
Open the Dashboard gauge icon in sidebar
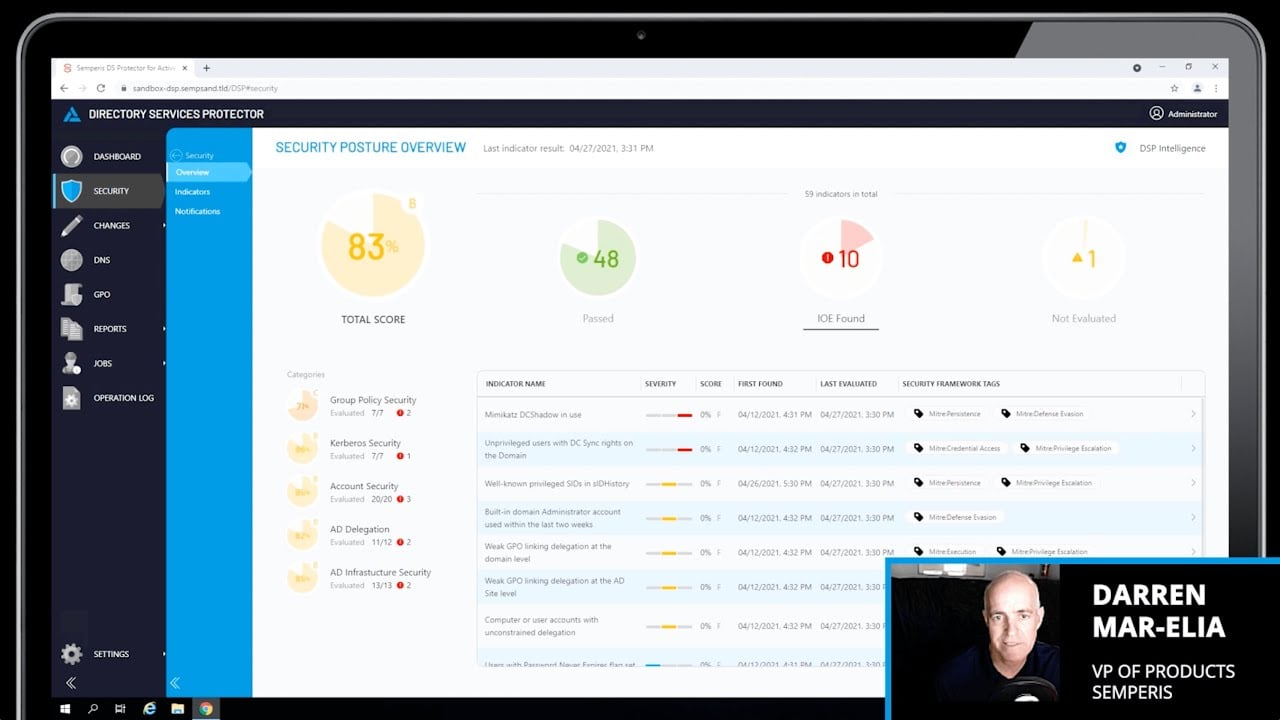pos(71,157)
